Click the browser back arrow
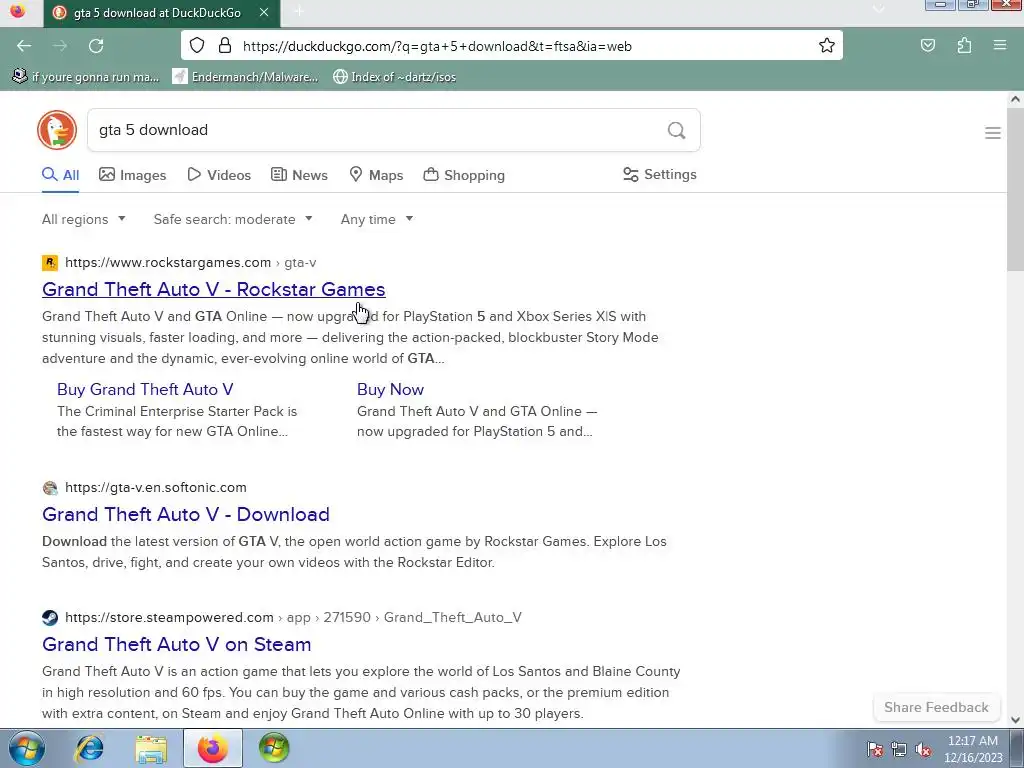This screenshot has width=1024, height=768. (24, 46)
